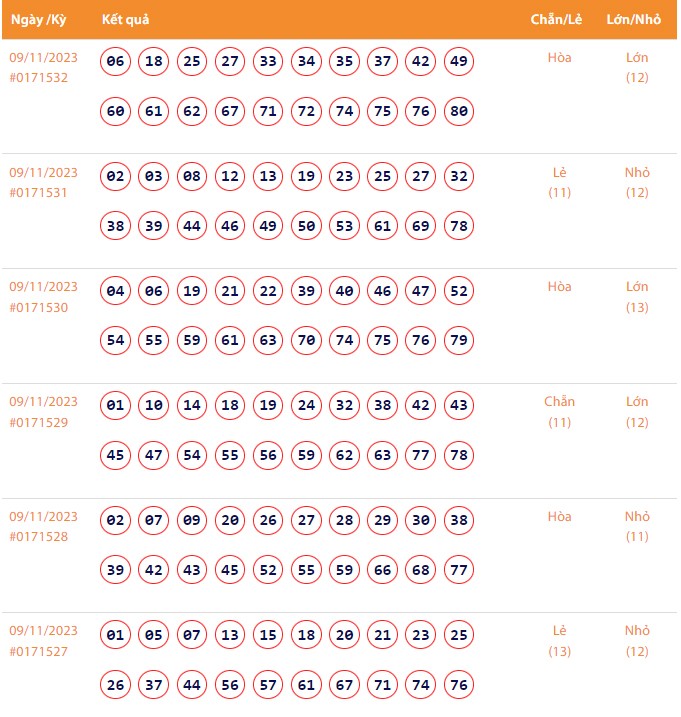Screen dimensions: 681x717
Task: Open draw #0171527 link
Action: coord(39,652)
